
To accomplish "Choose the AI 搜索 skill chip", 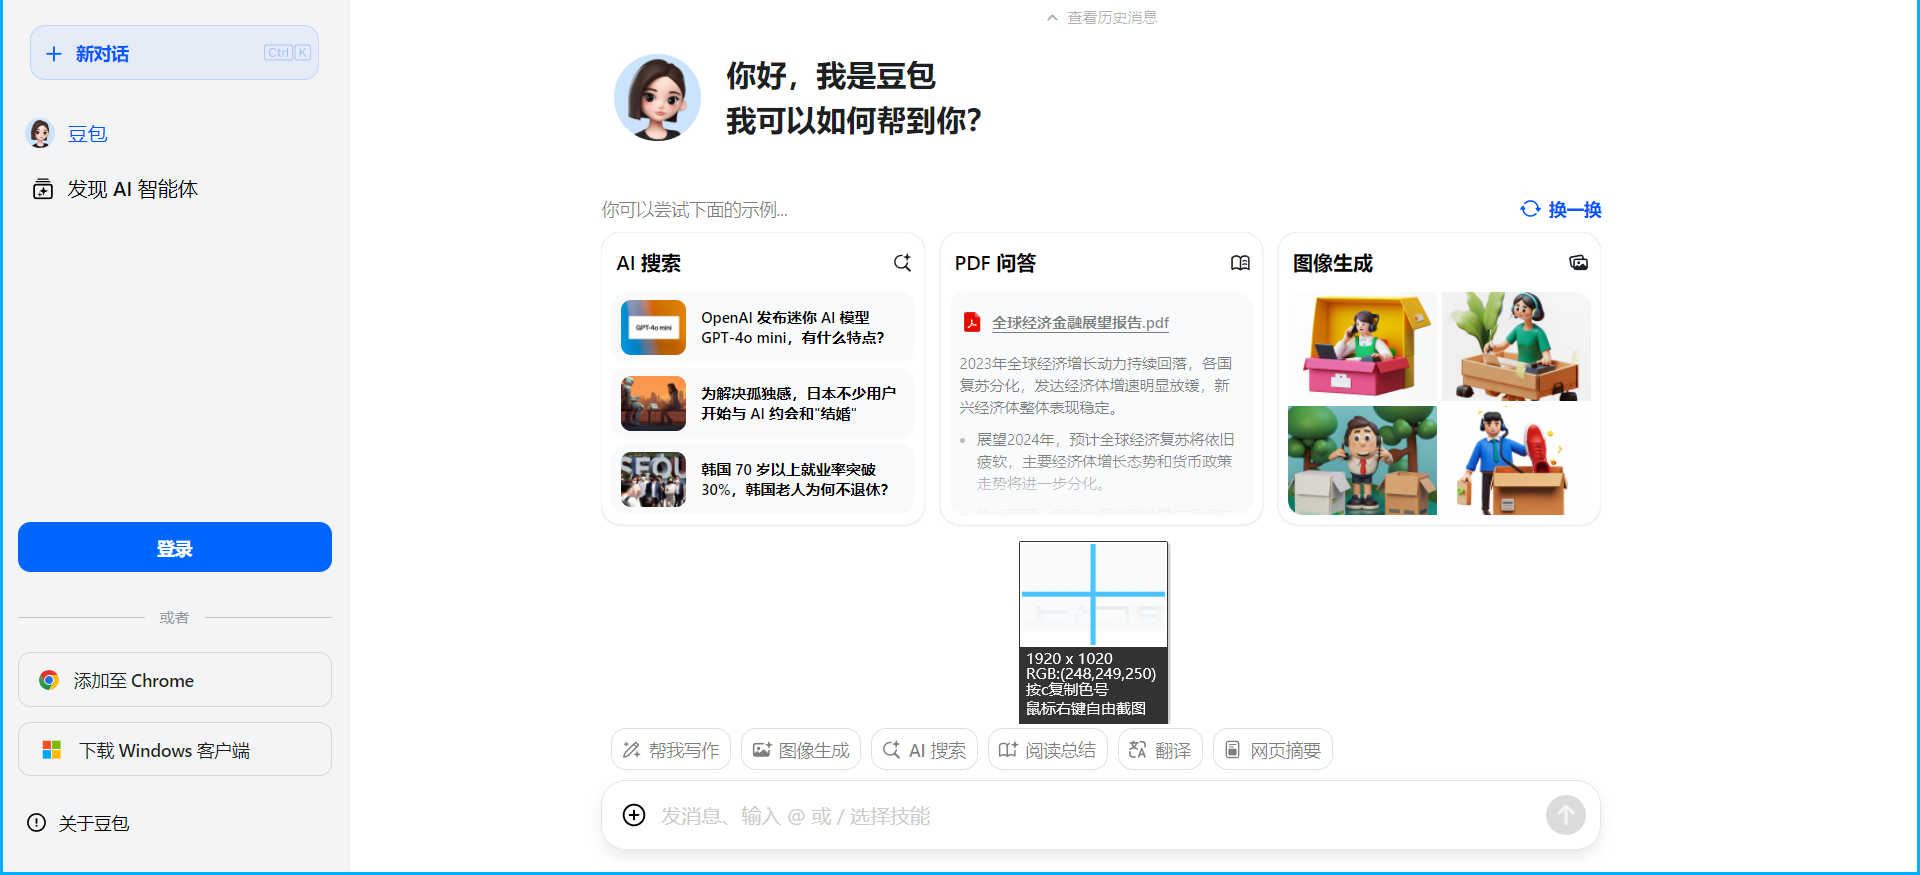I will 924,749.
